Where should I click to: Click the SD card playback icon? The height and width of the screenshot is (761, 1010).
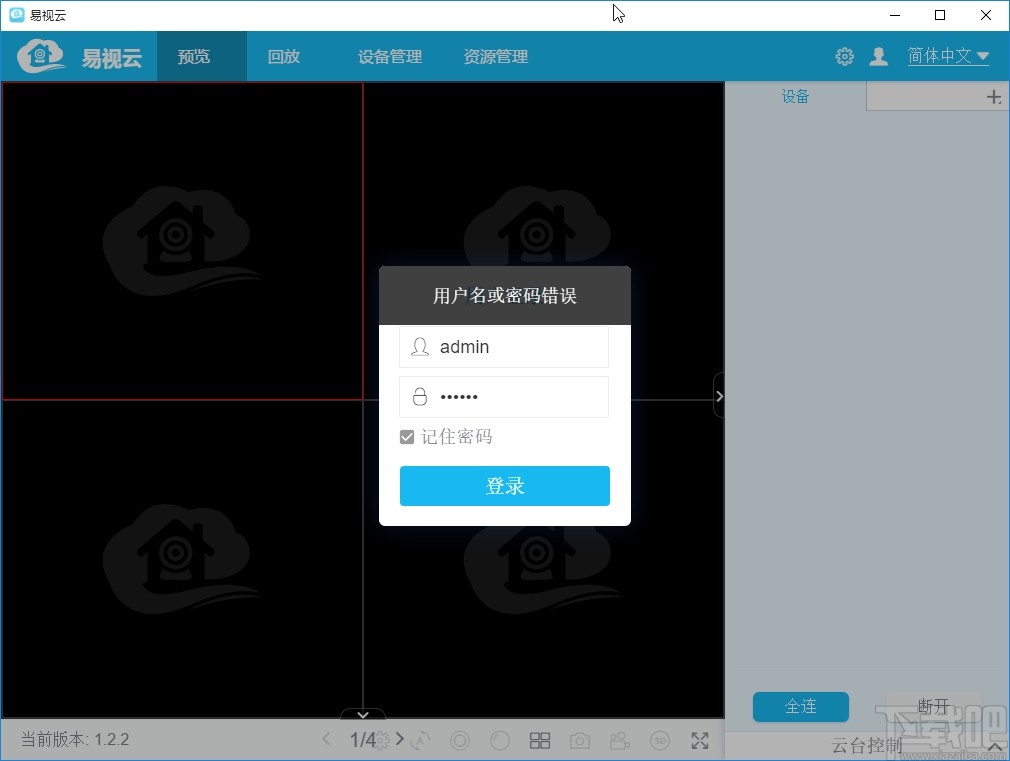point(660,740)
